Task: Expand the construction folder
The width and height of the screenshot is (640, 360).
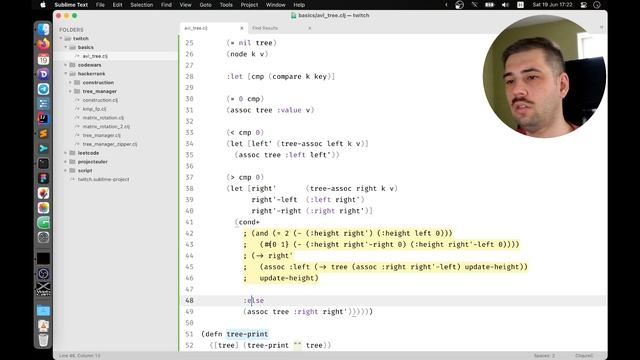Action: click(x=70, y=82)
